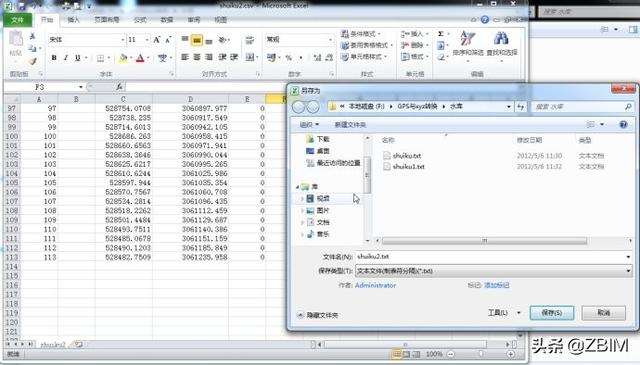Click New Folder (新建文件夹)
The image size is (640, 365).
350,125
